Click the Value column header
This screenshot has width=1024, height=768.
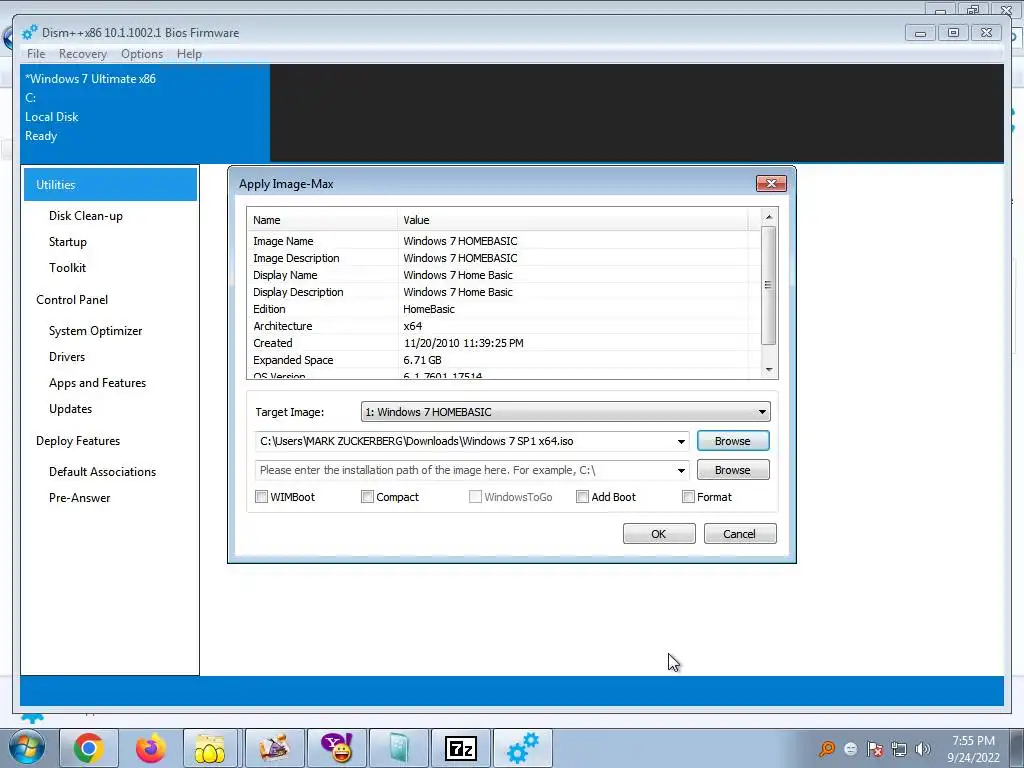(572, 220)
